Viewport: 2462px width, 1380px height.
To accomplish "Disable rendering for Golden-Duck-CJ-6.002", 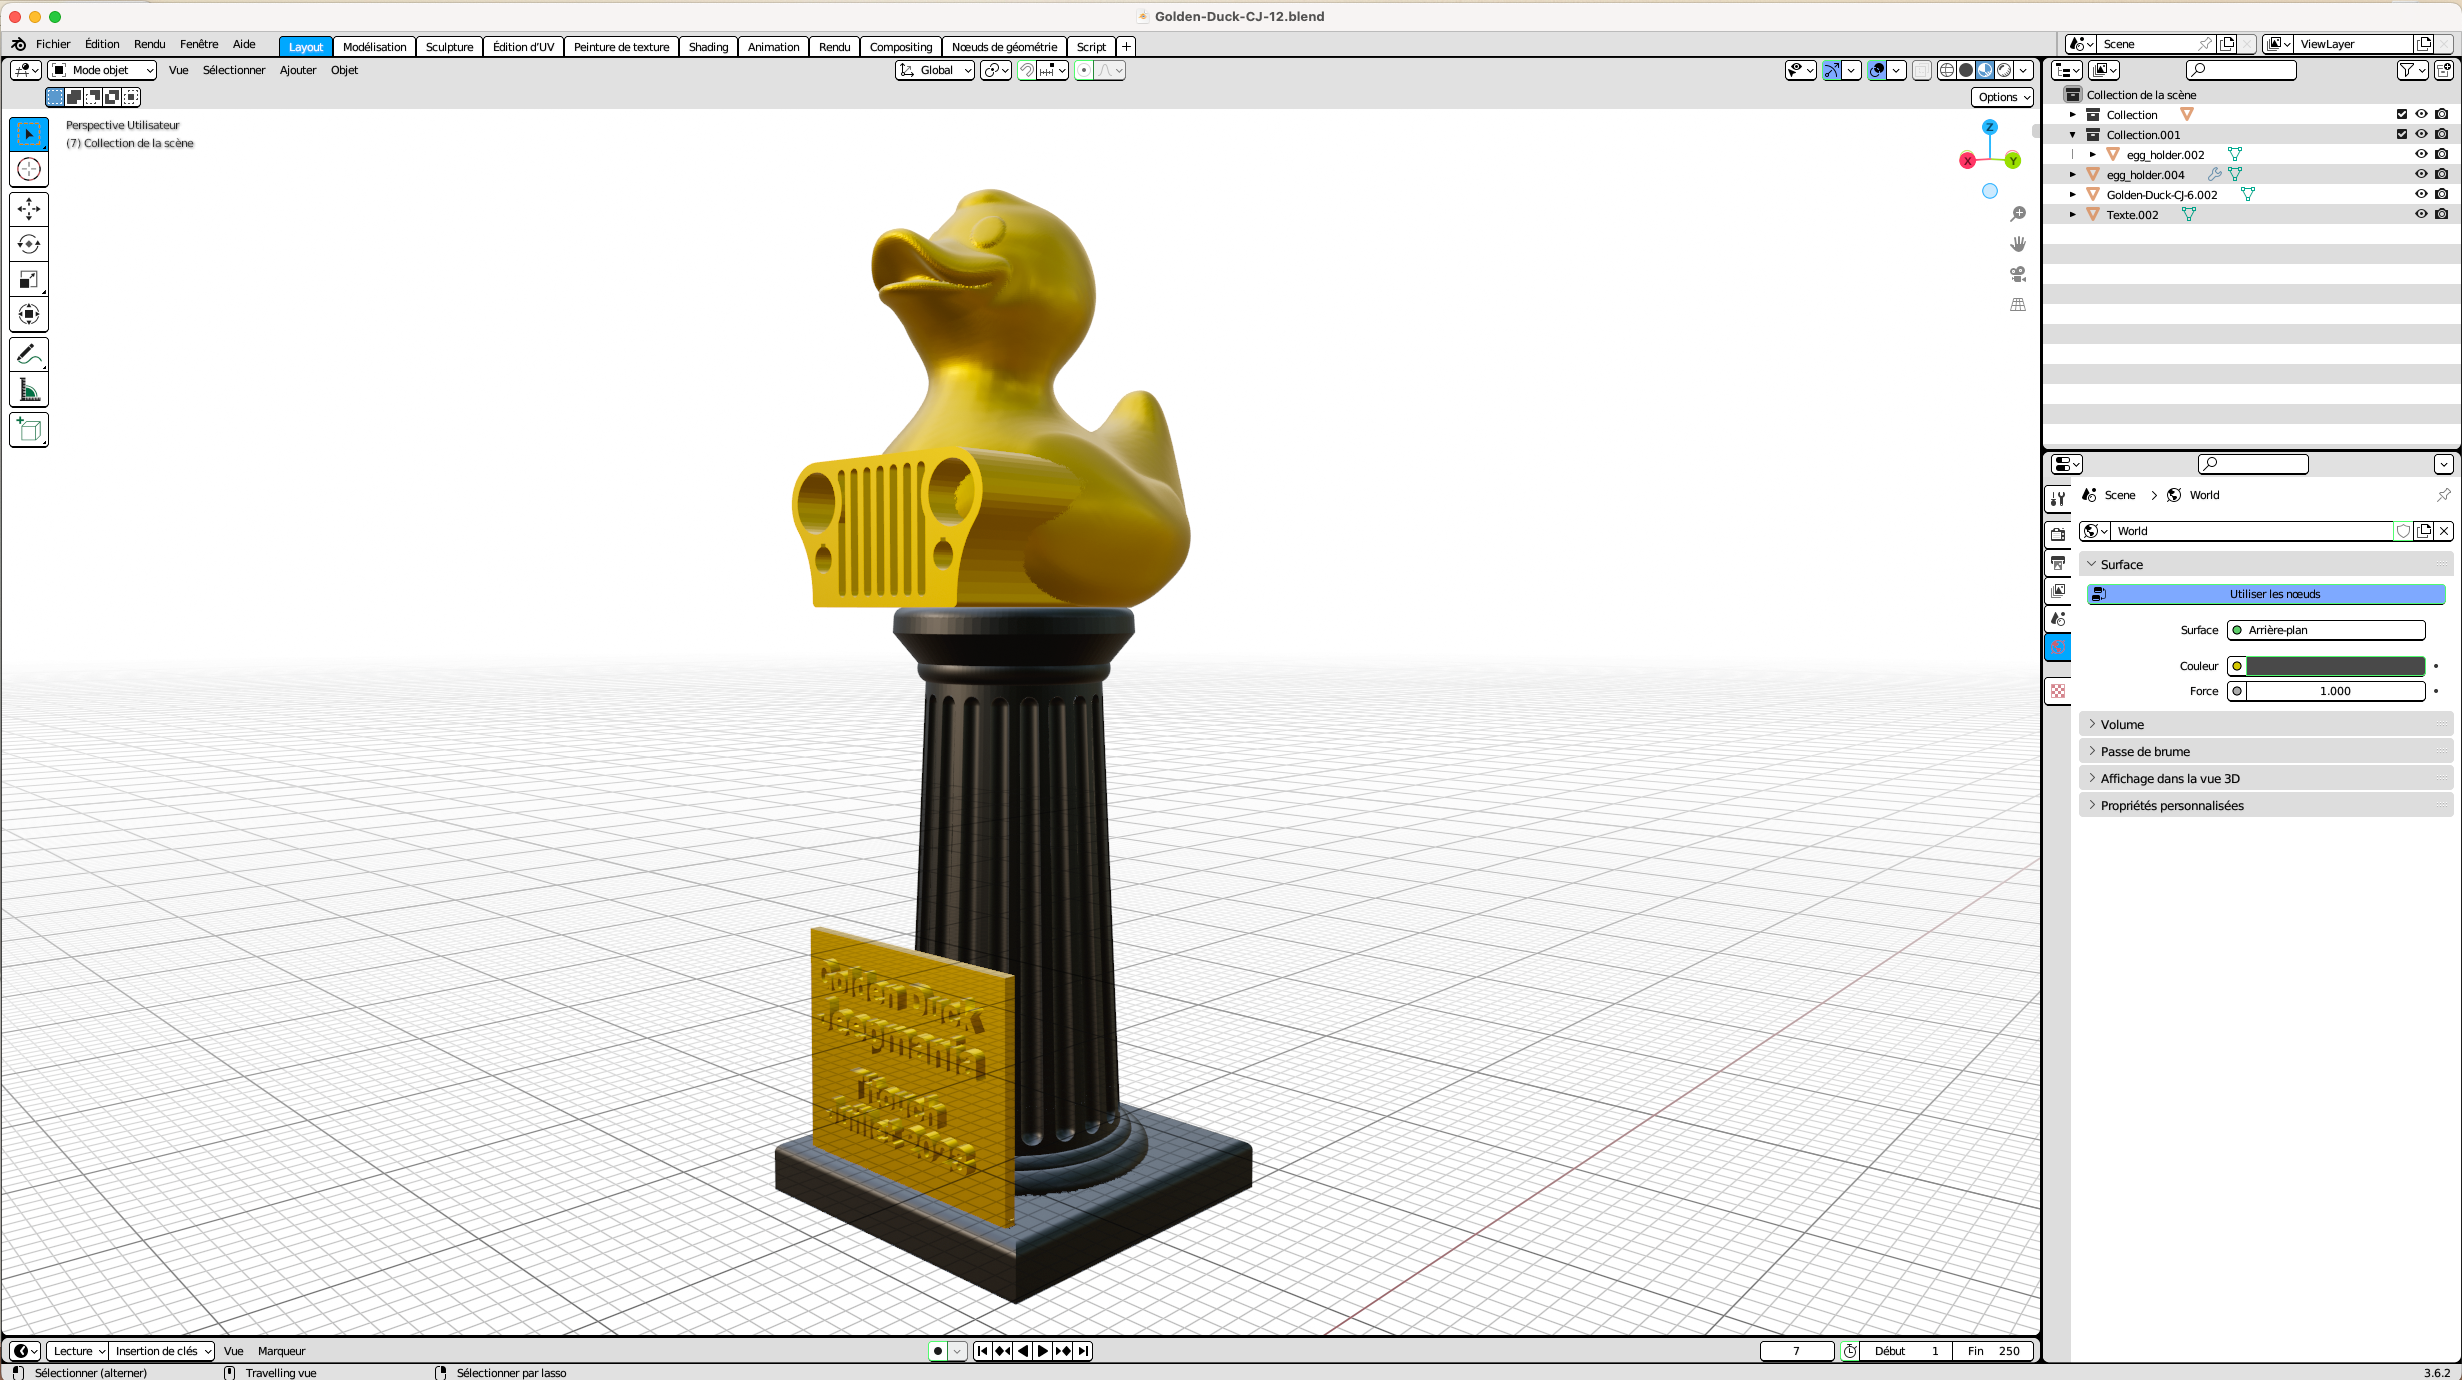I will click(2441, 194).
